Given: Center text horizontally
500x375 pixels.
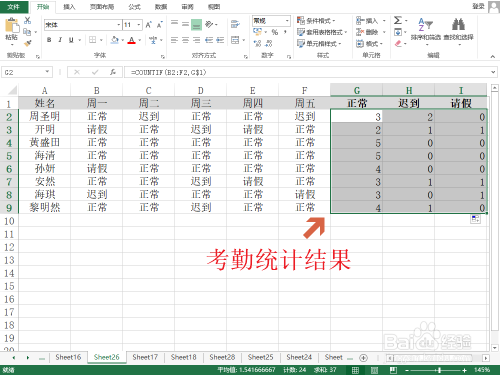Looking at the screenshot, I should [186, 40].
